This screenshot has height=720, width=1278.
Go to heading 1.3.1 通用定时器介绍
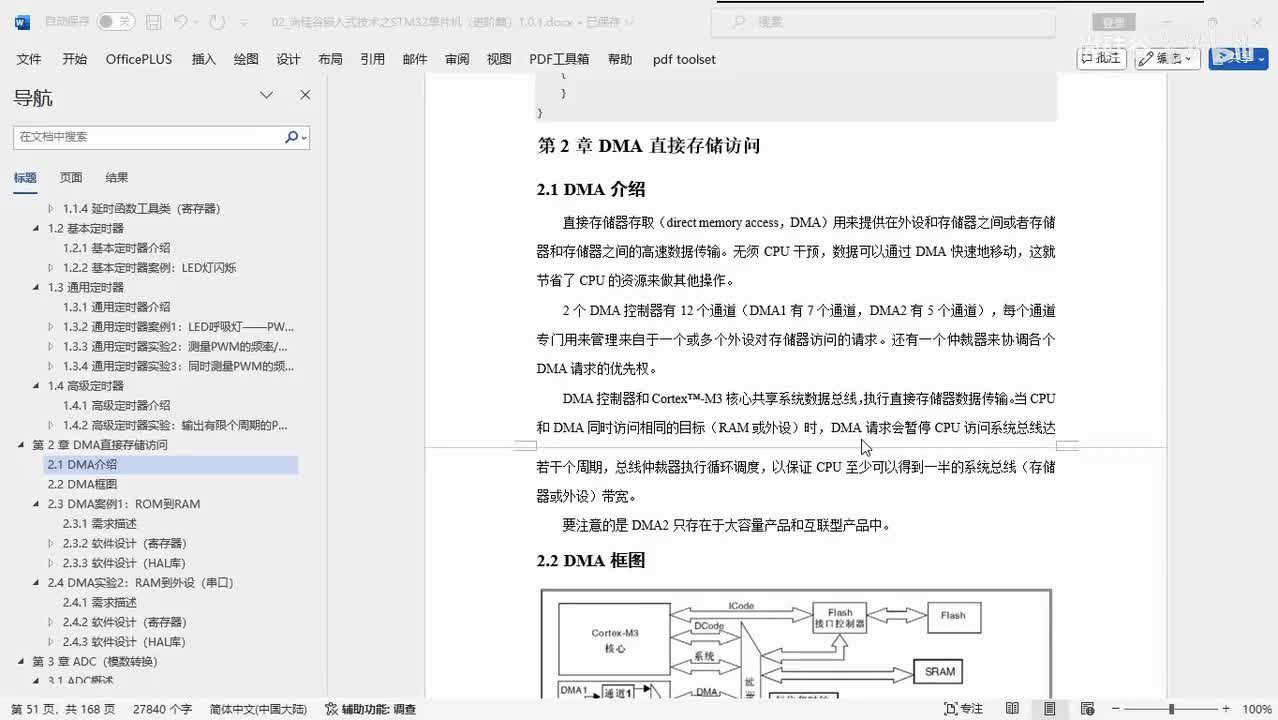coord(116,307)
